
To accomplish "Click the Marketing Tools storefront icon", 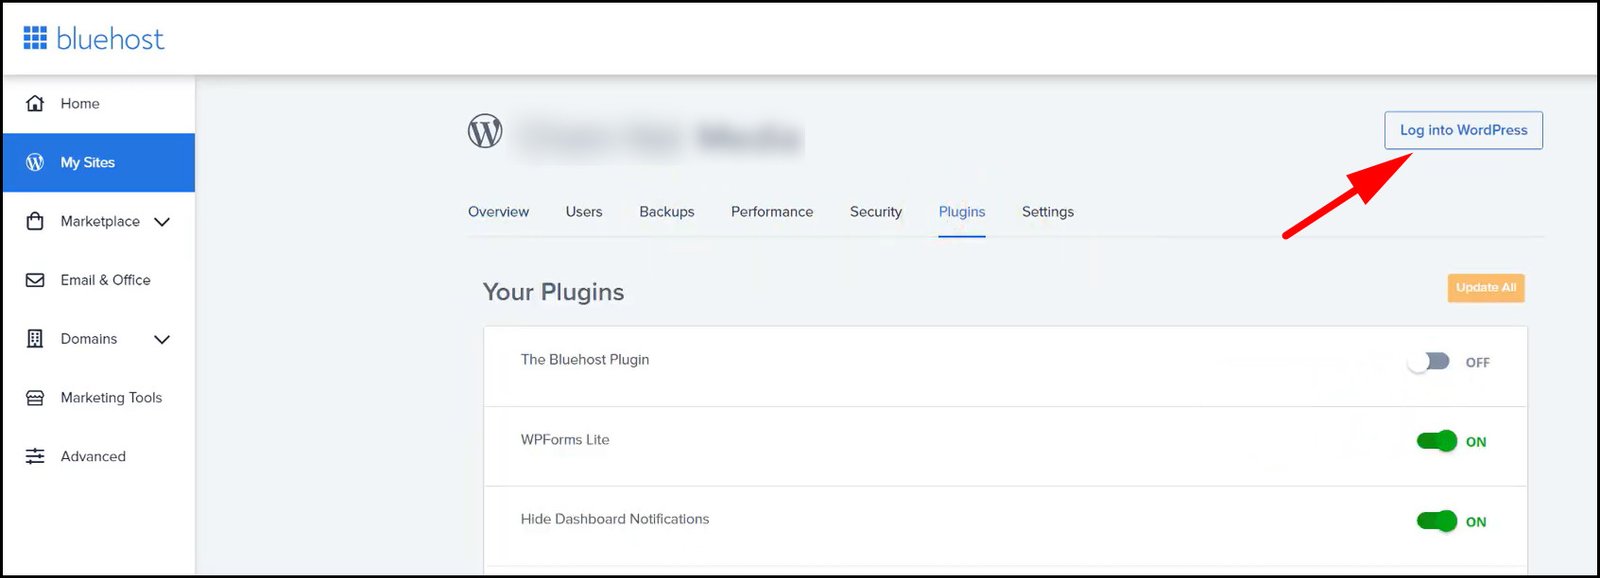I will pyautogui.click(x=35, y=398).
